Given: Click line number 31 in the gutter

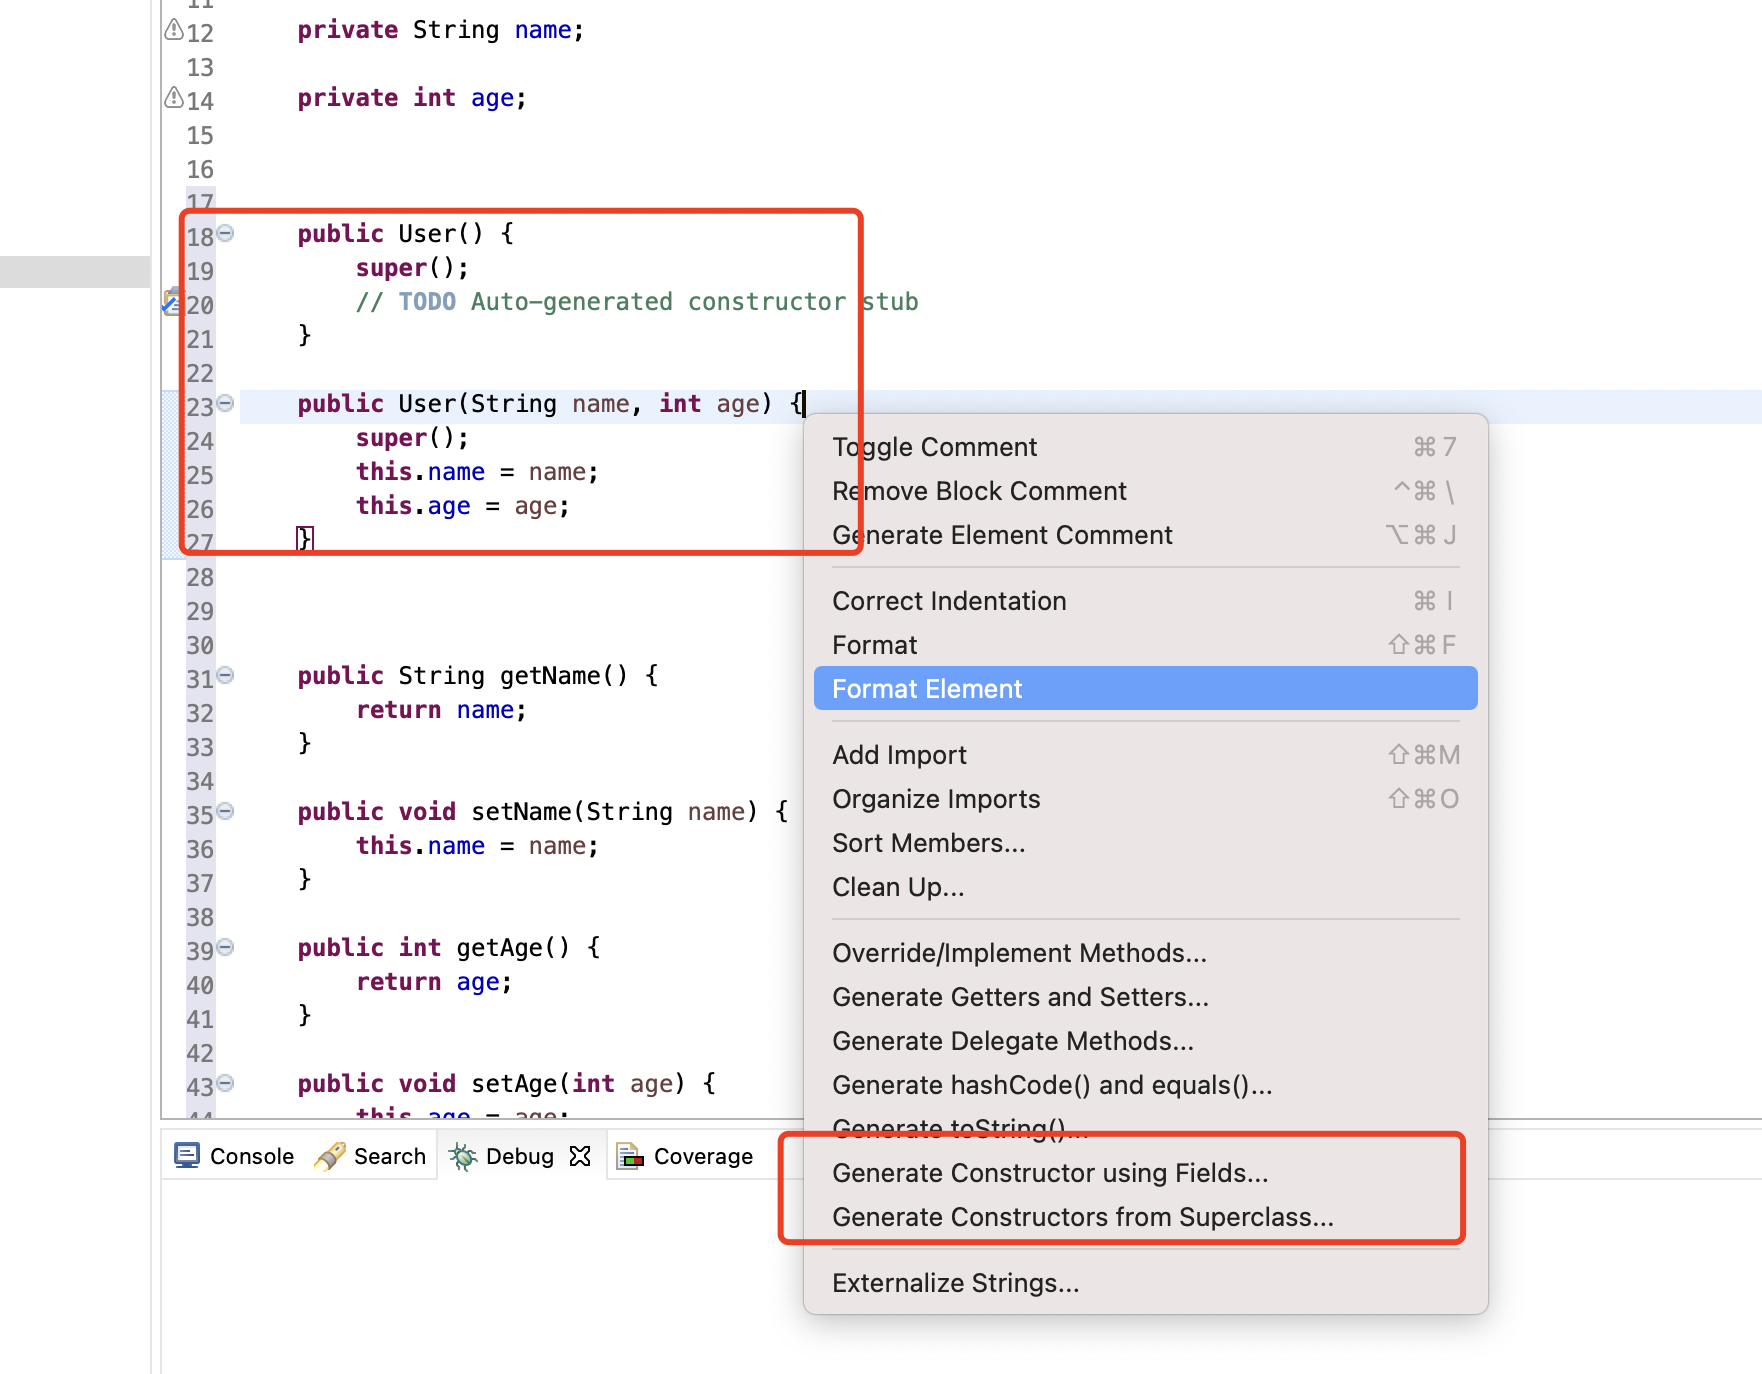Looking at the screenshot, I should [x=200, y=679].
